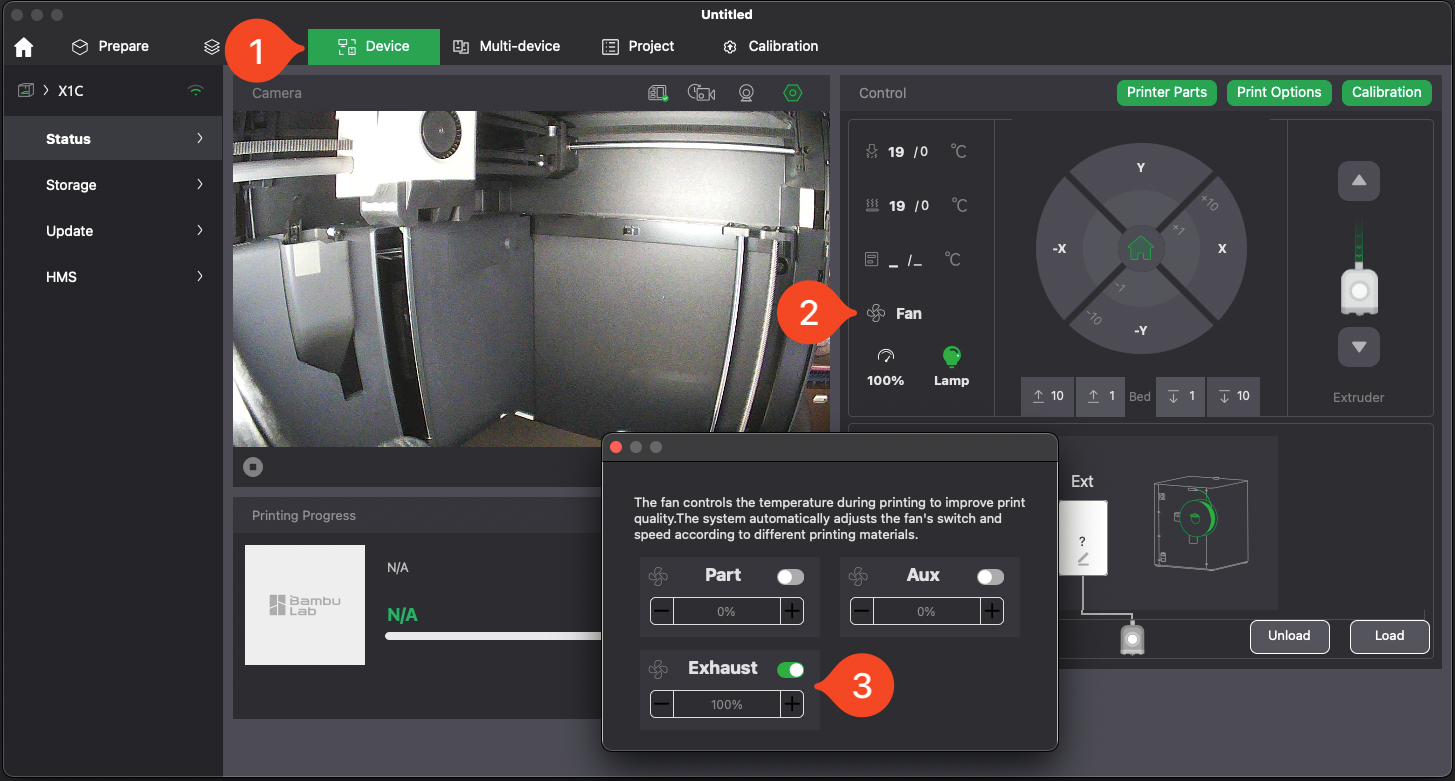
Task: Click the green home icon in axis dial
Action: click(x=1140, y=248)
